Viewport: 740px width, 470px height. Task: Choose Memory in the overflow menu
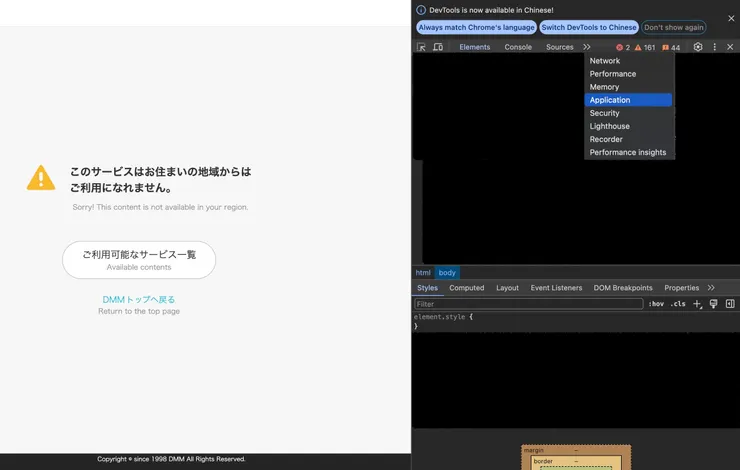click(x=628, y=87)
